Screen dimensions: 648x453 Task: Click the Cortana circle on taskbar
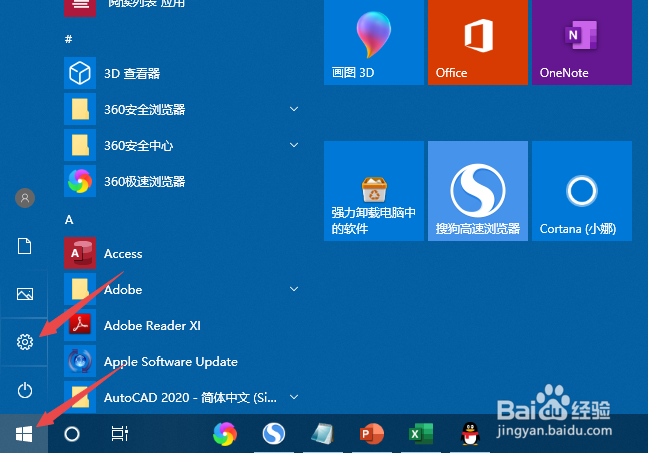click(72, 434)
